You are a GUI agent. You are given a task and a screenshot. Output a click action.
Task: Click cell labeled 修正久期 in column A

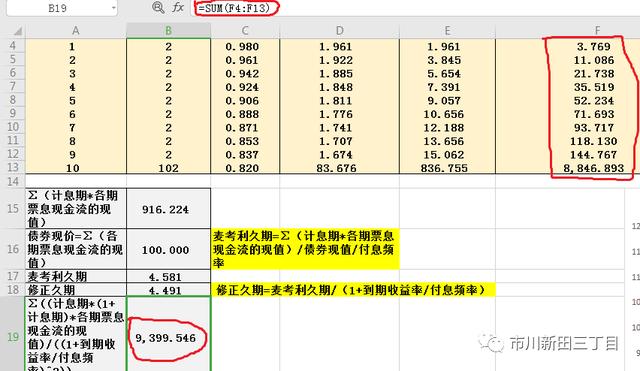tap(76, 290)
